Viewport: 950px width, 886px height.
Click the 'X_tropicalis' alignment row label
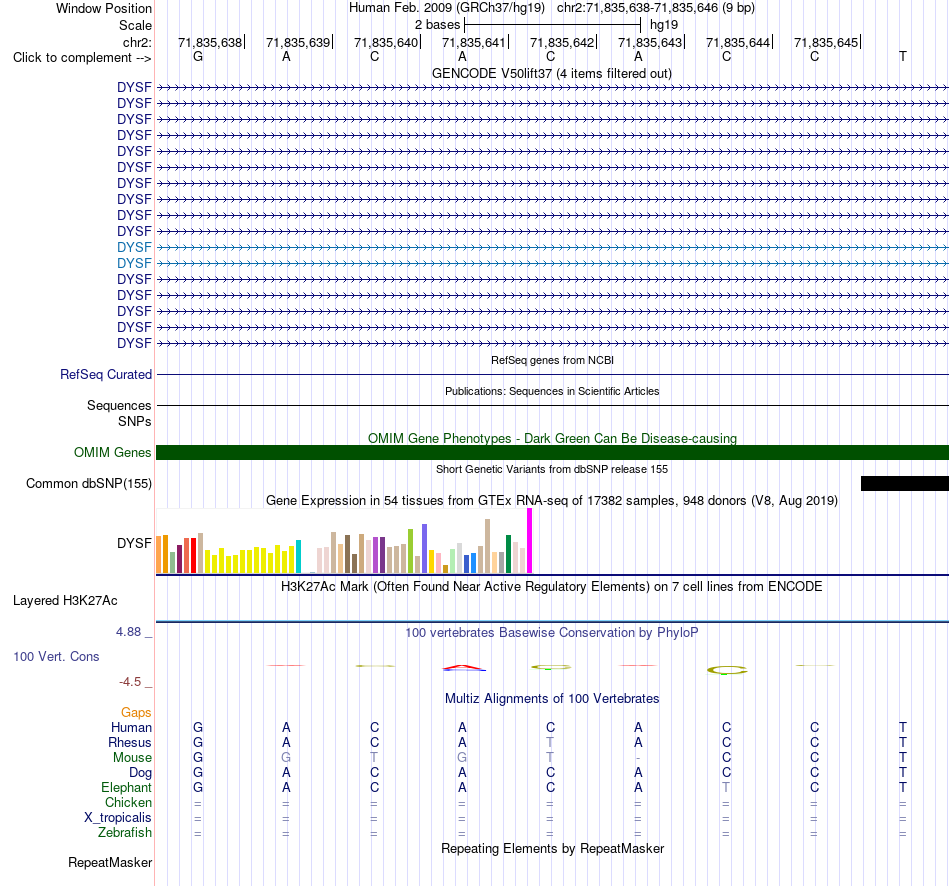118,818
